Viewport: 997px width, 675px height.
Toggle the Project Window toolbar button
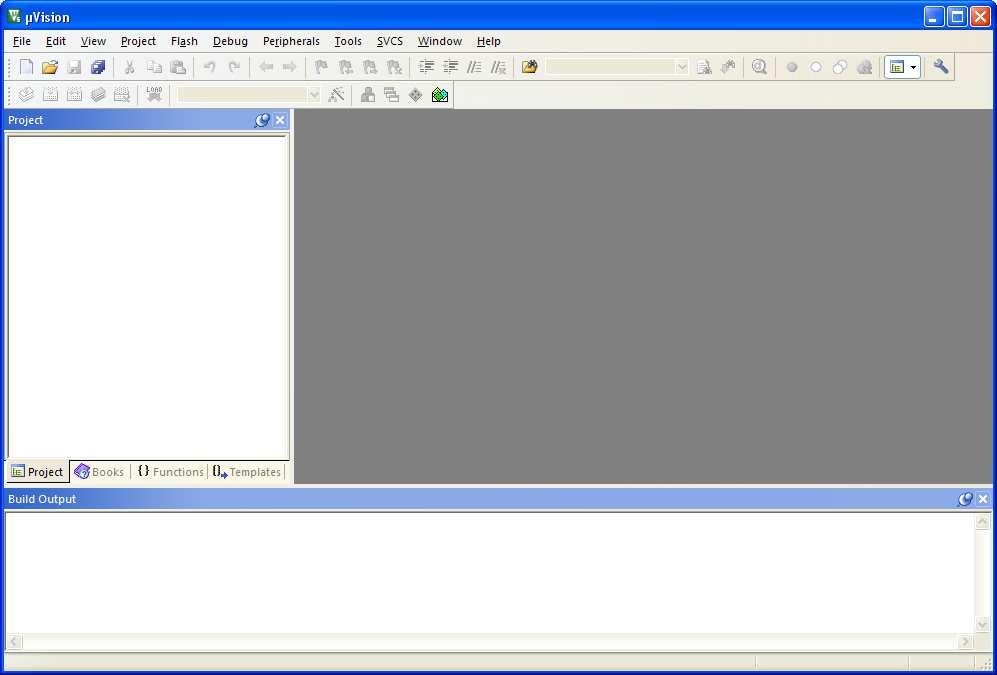pyautogui.click(x=897, y=67)
